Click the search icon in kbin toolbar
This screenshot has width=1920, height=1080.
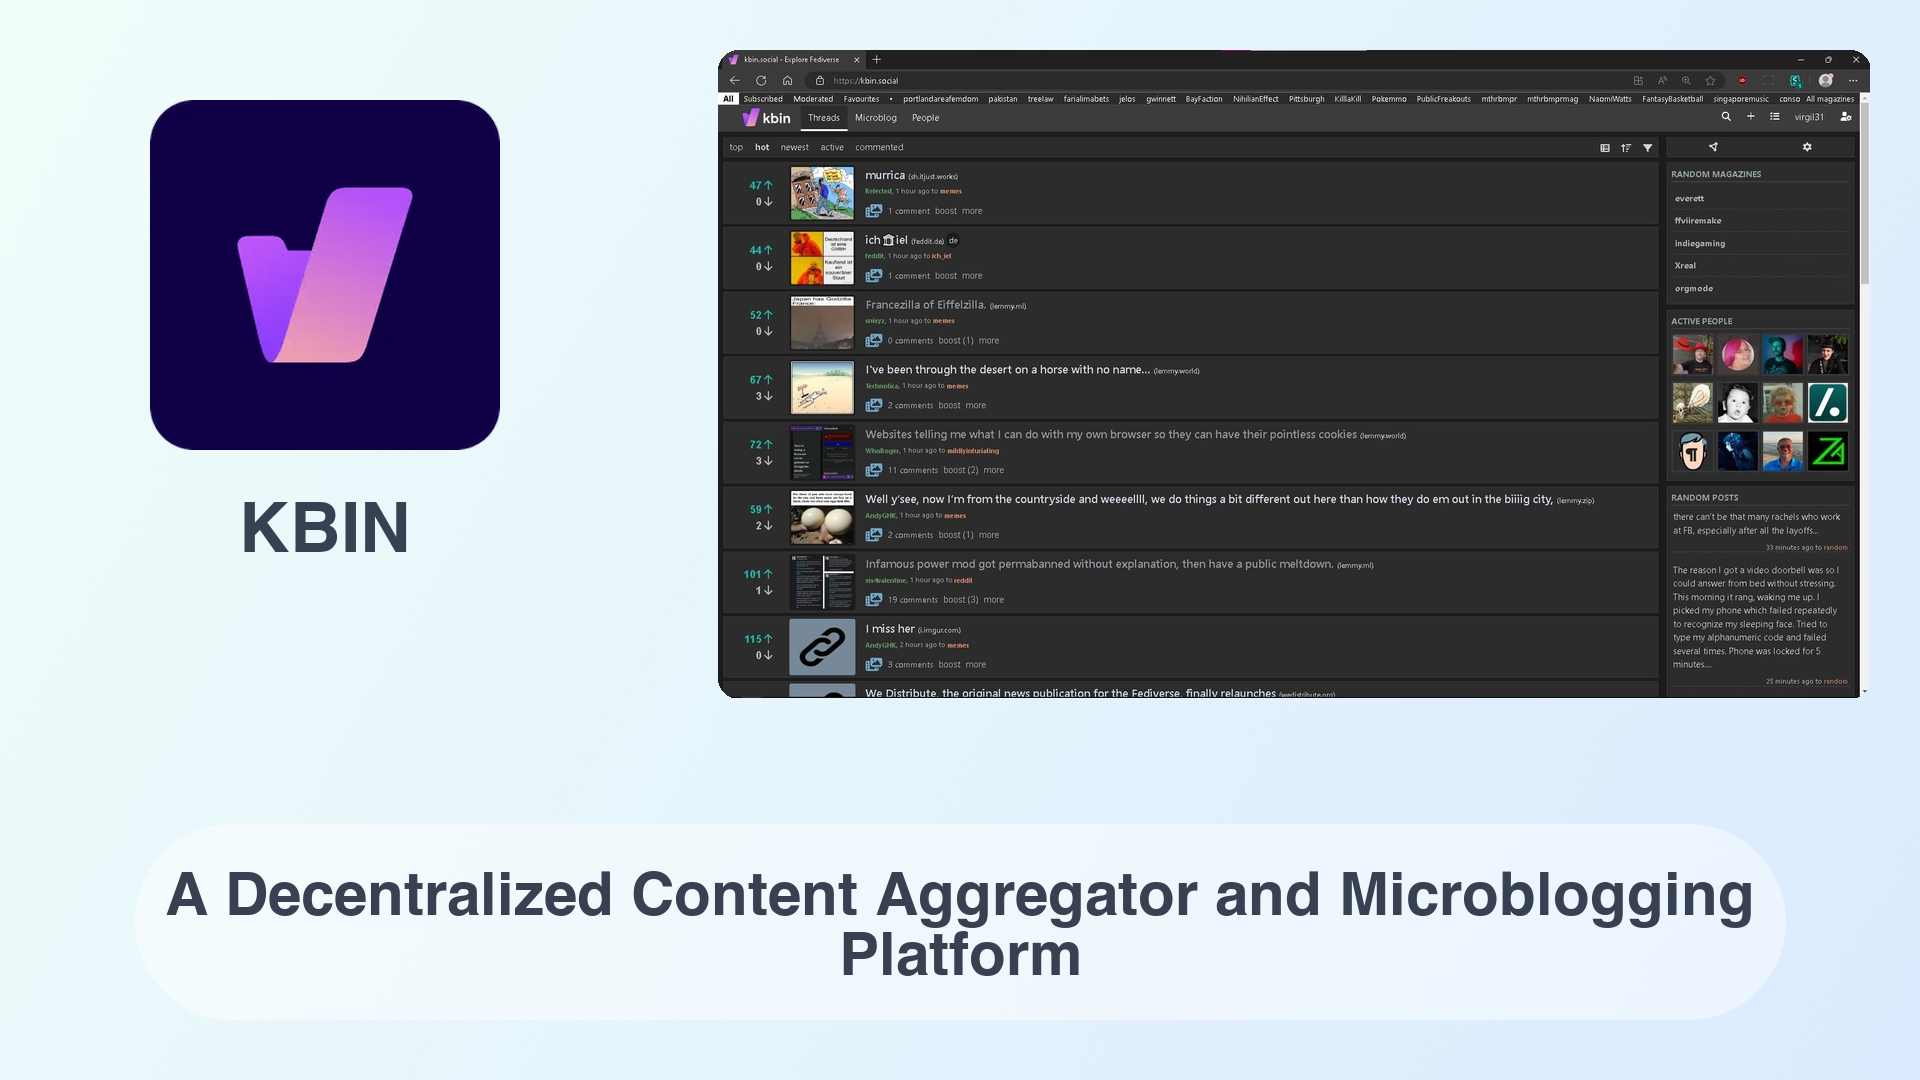click(1726, 117)
